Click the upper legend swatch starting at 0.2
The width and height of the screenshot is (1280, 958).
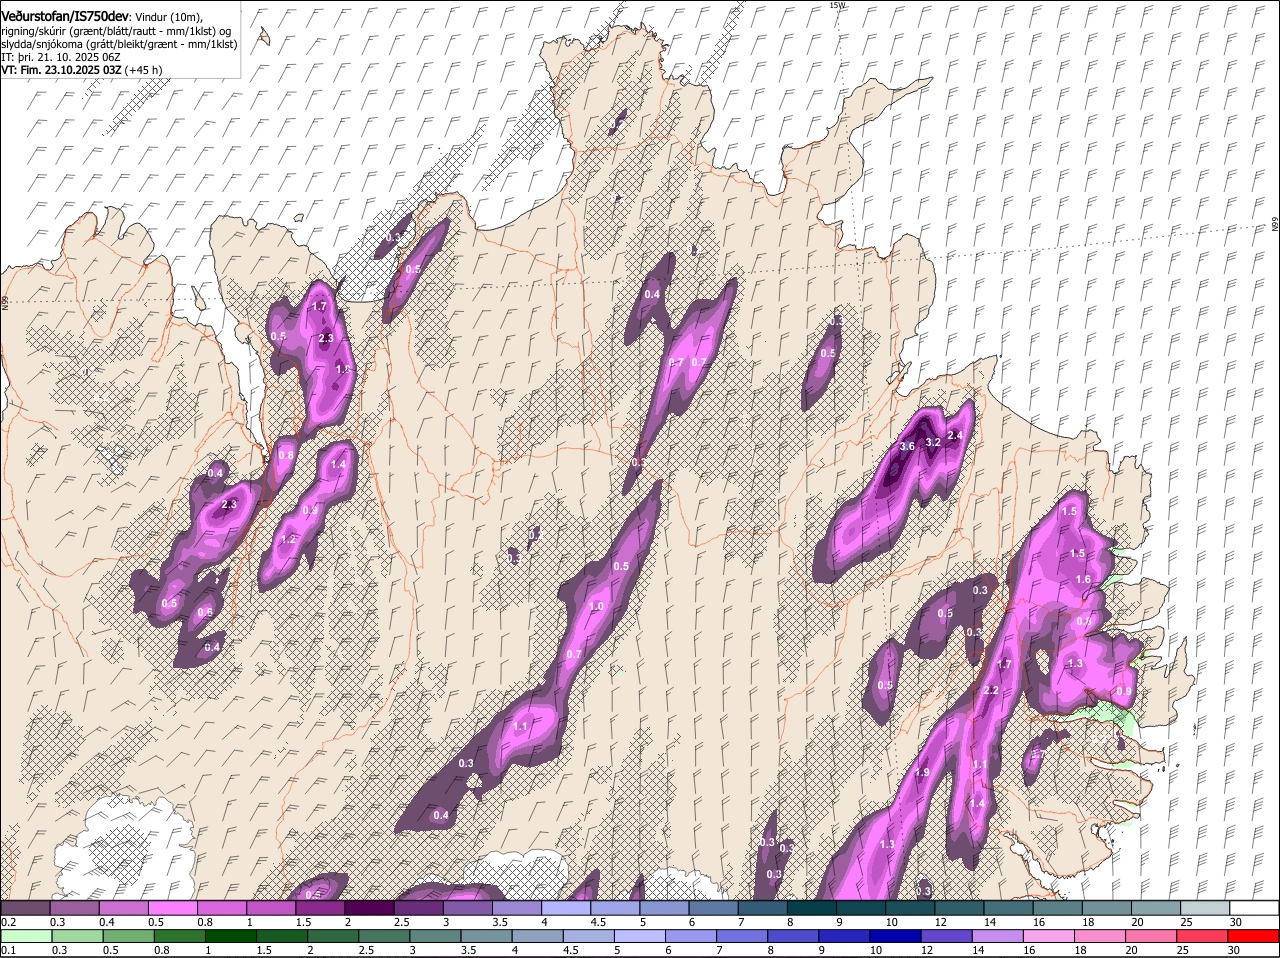26,907
